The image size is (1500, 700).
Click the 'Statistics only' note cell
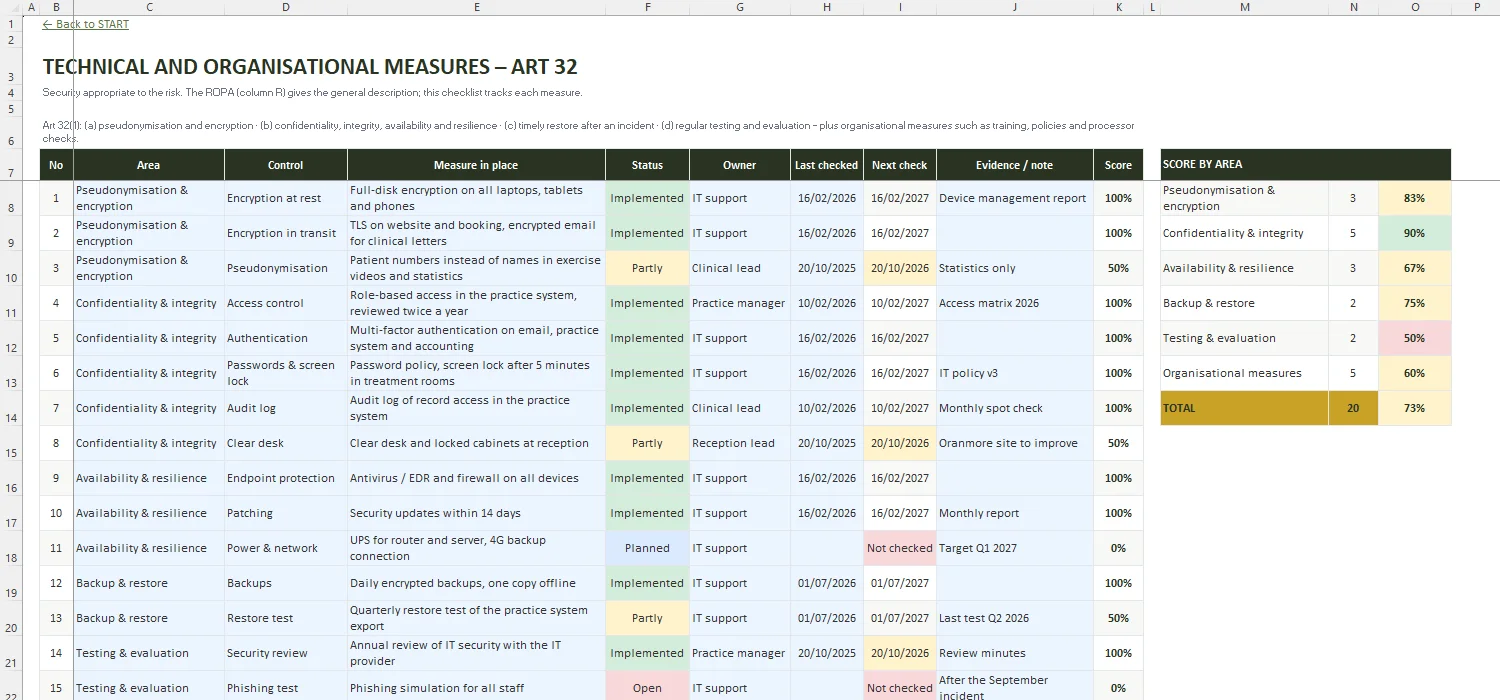[x=1014, y=268]
